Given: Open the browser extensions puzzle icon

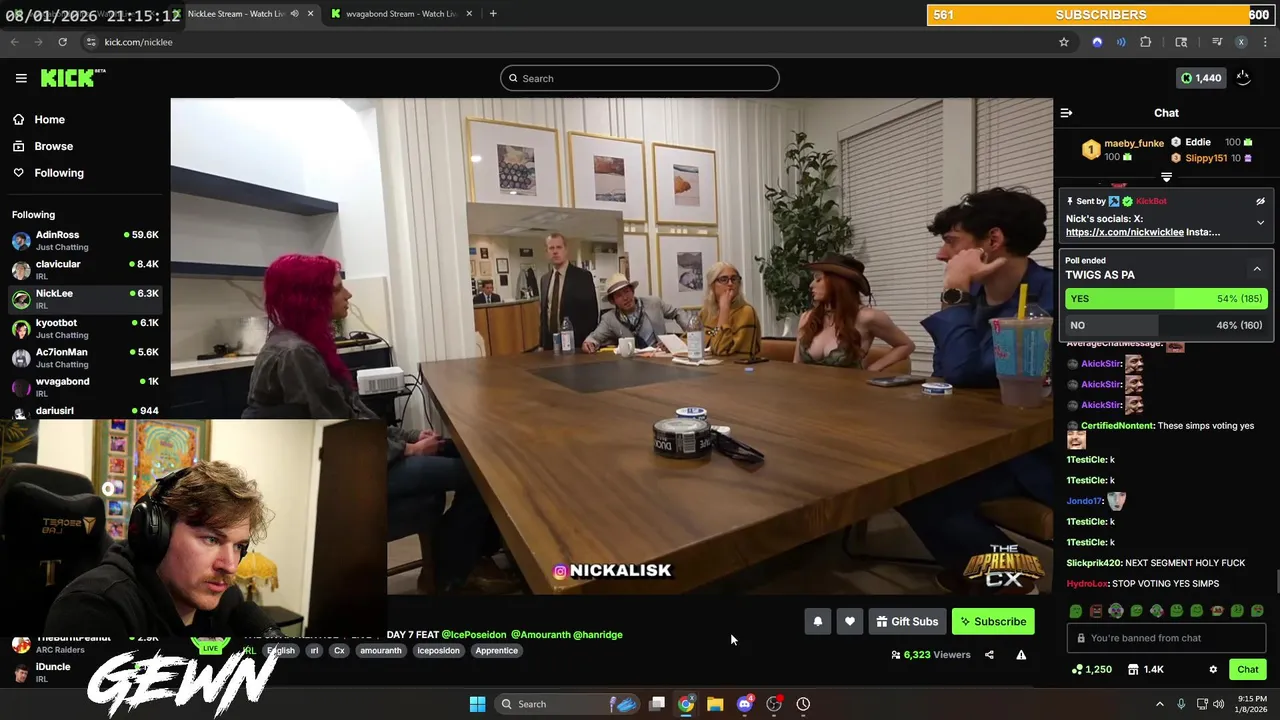Looking at the screenshot, I should click(x=1146, y=42).
